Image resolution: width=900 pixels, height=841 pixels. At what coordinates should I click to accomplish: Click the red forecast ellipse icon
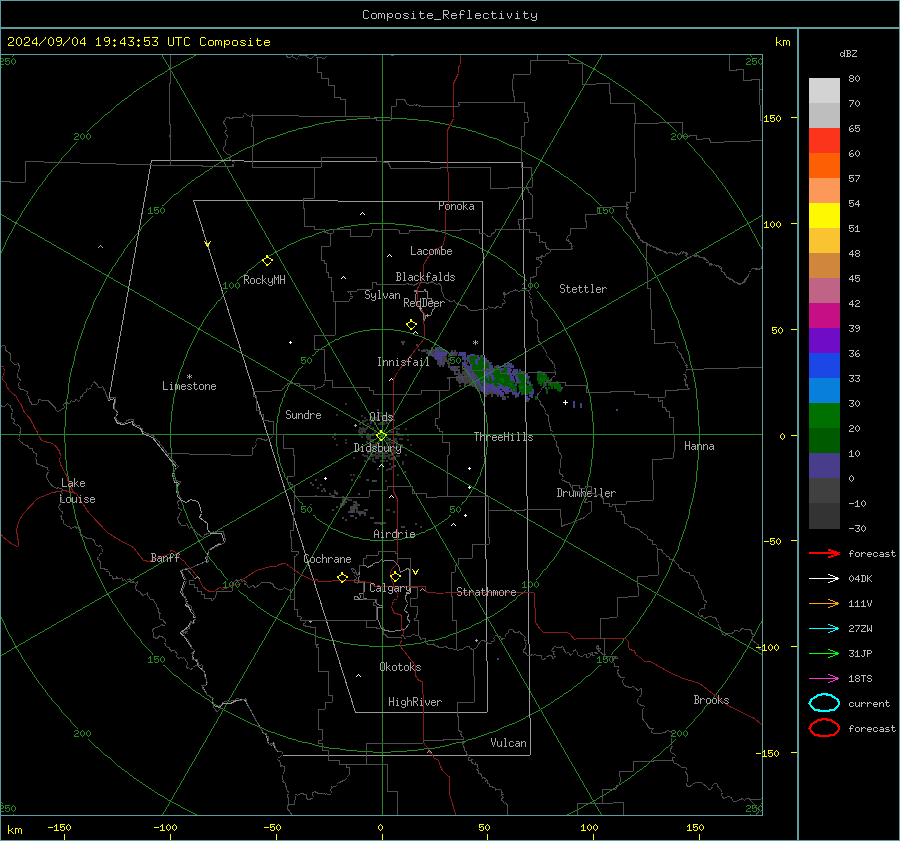pyautogui.click(x=824, y=728)
